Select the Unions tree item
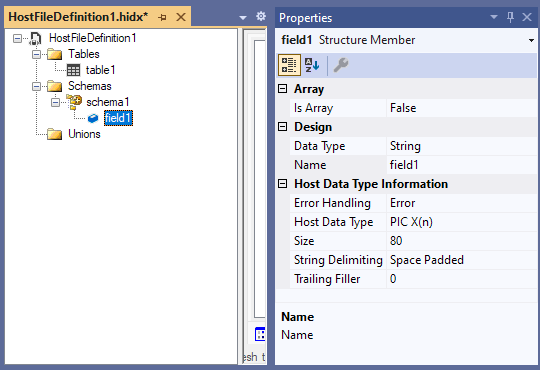The width and height of the screenshot is (540, 370). 84,134
